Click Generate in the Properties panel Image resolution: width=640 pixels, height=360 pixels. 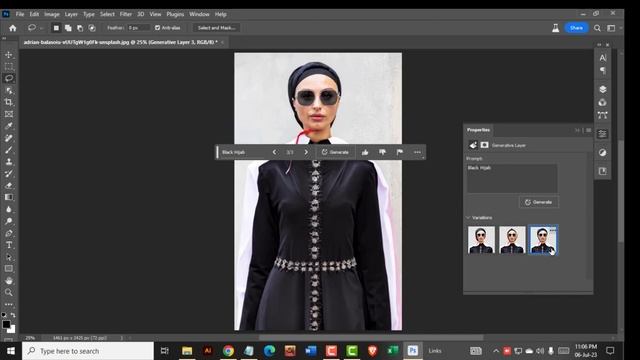pyautogui.click(x=539, y=202)
